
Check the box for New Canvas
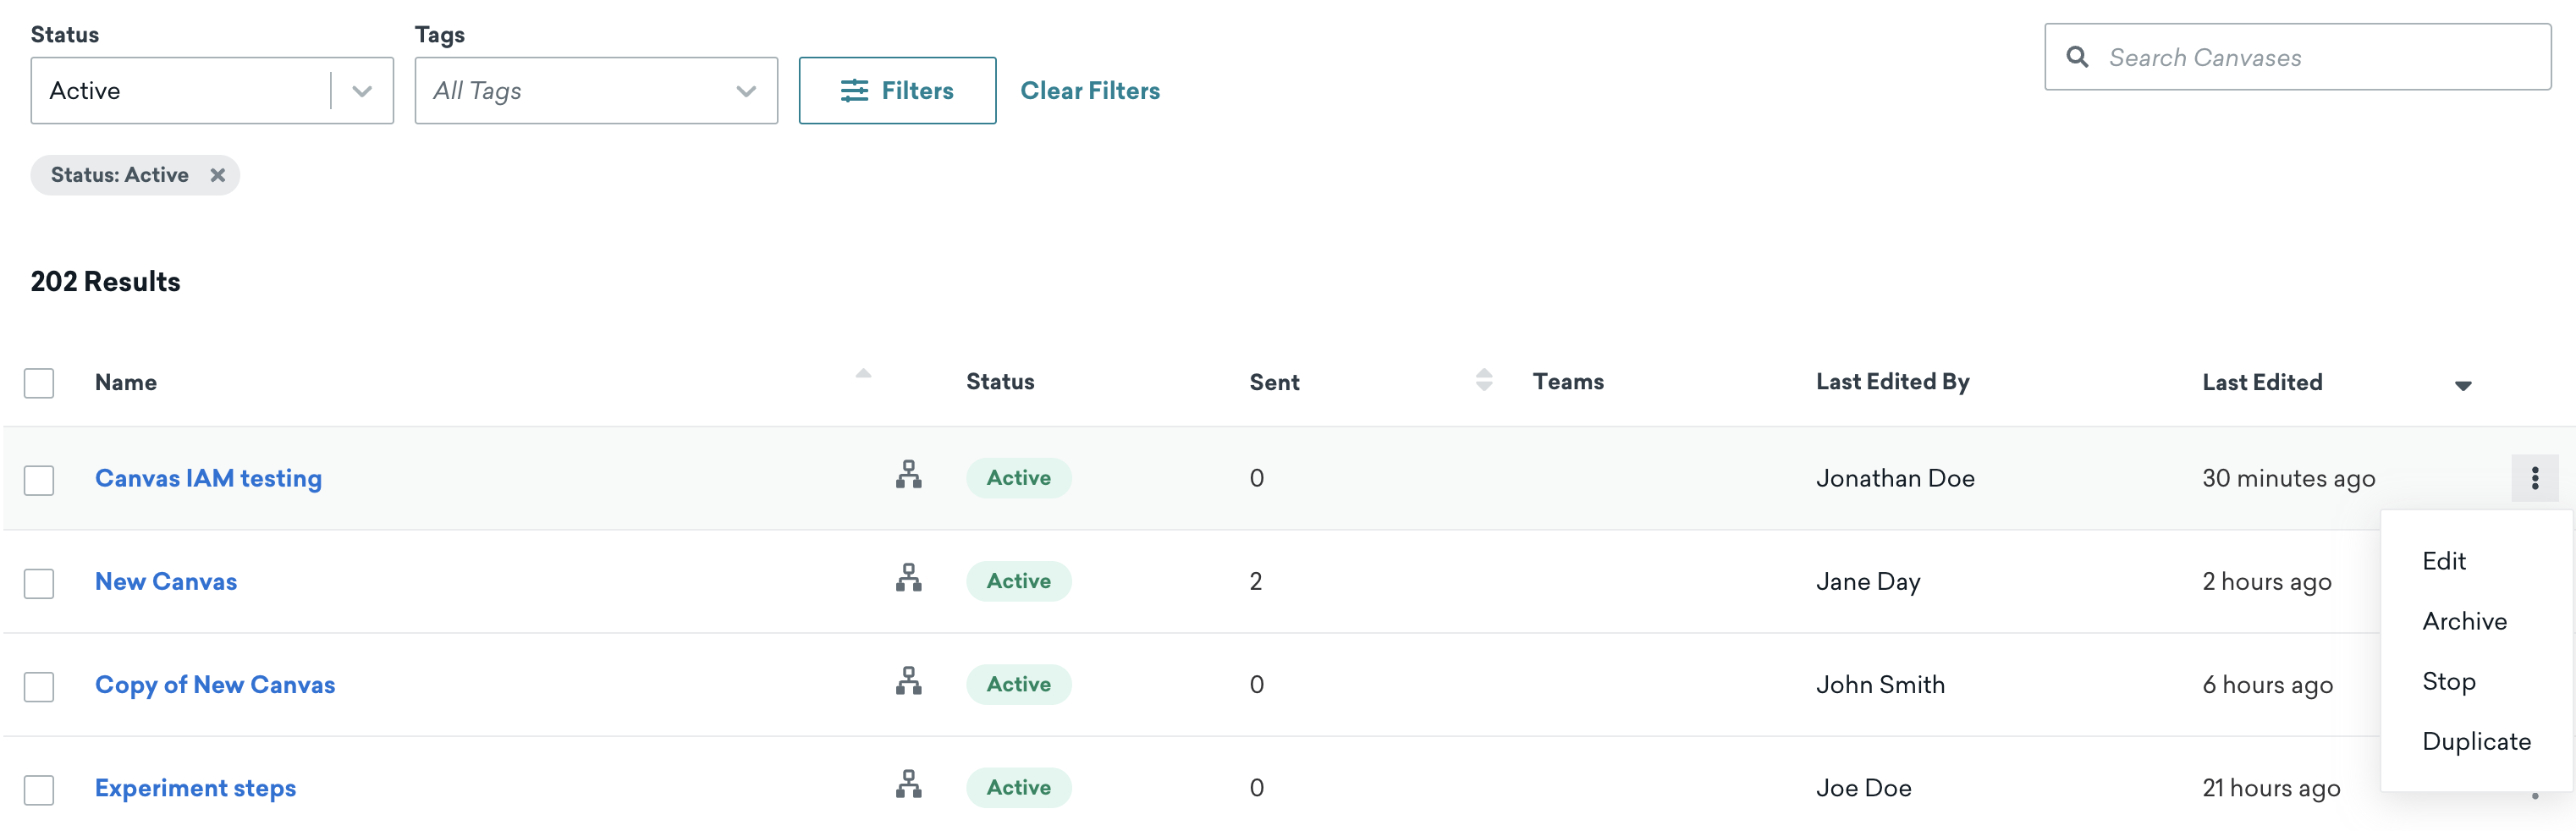[x=39, y=583]
